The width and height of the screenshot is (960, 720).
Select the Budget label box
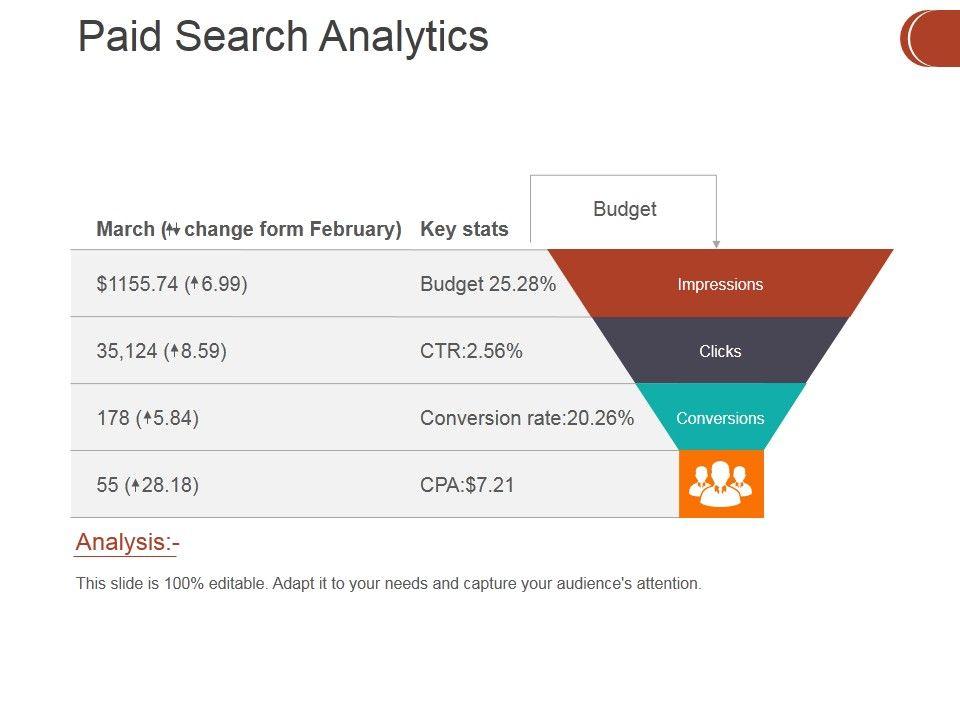(x=624, y=209)
